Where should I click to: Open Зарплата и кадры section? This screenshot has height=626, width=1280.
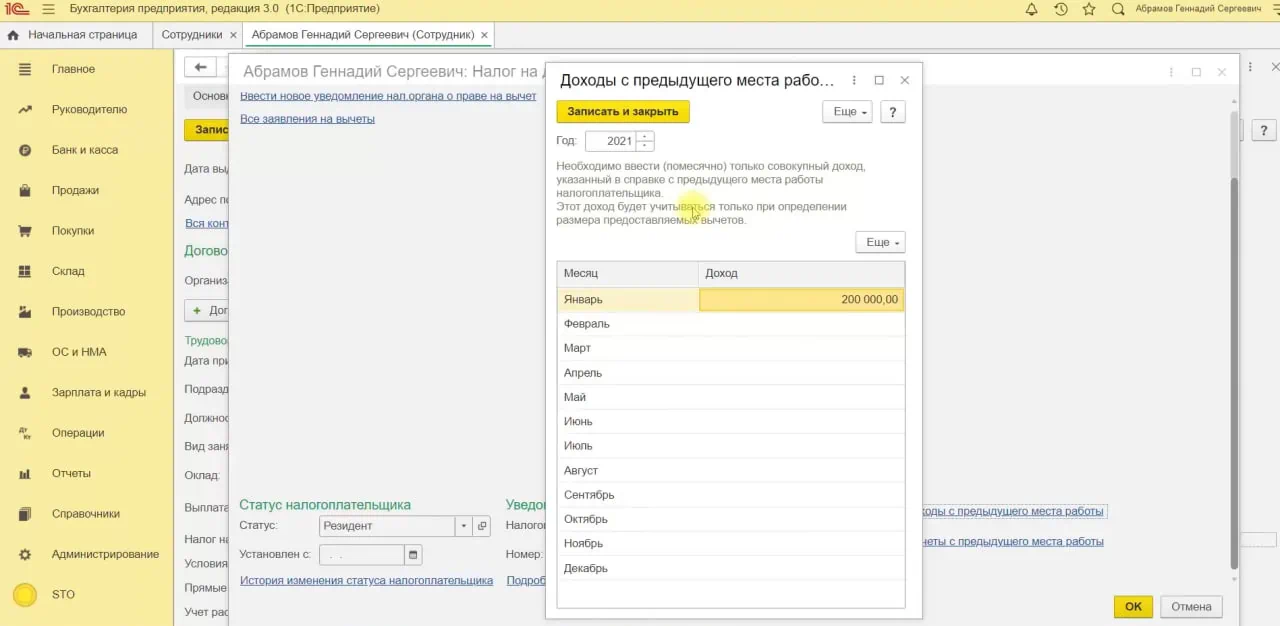(x=98, y=392)
